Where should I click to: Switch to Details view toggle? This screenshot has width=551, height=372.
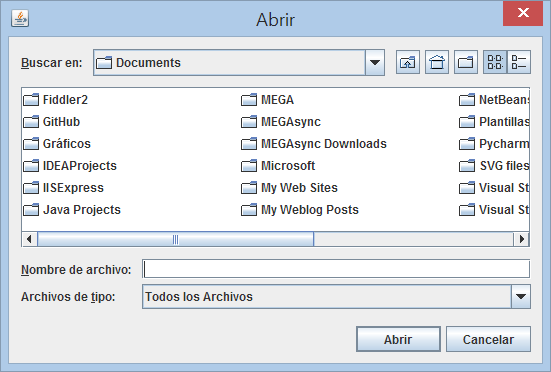[519, 62]
